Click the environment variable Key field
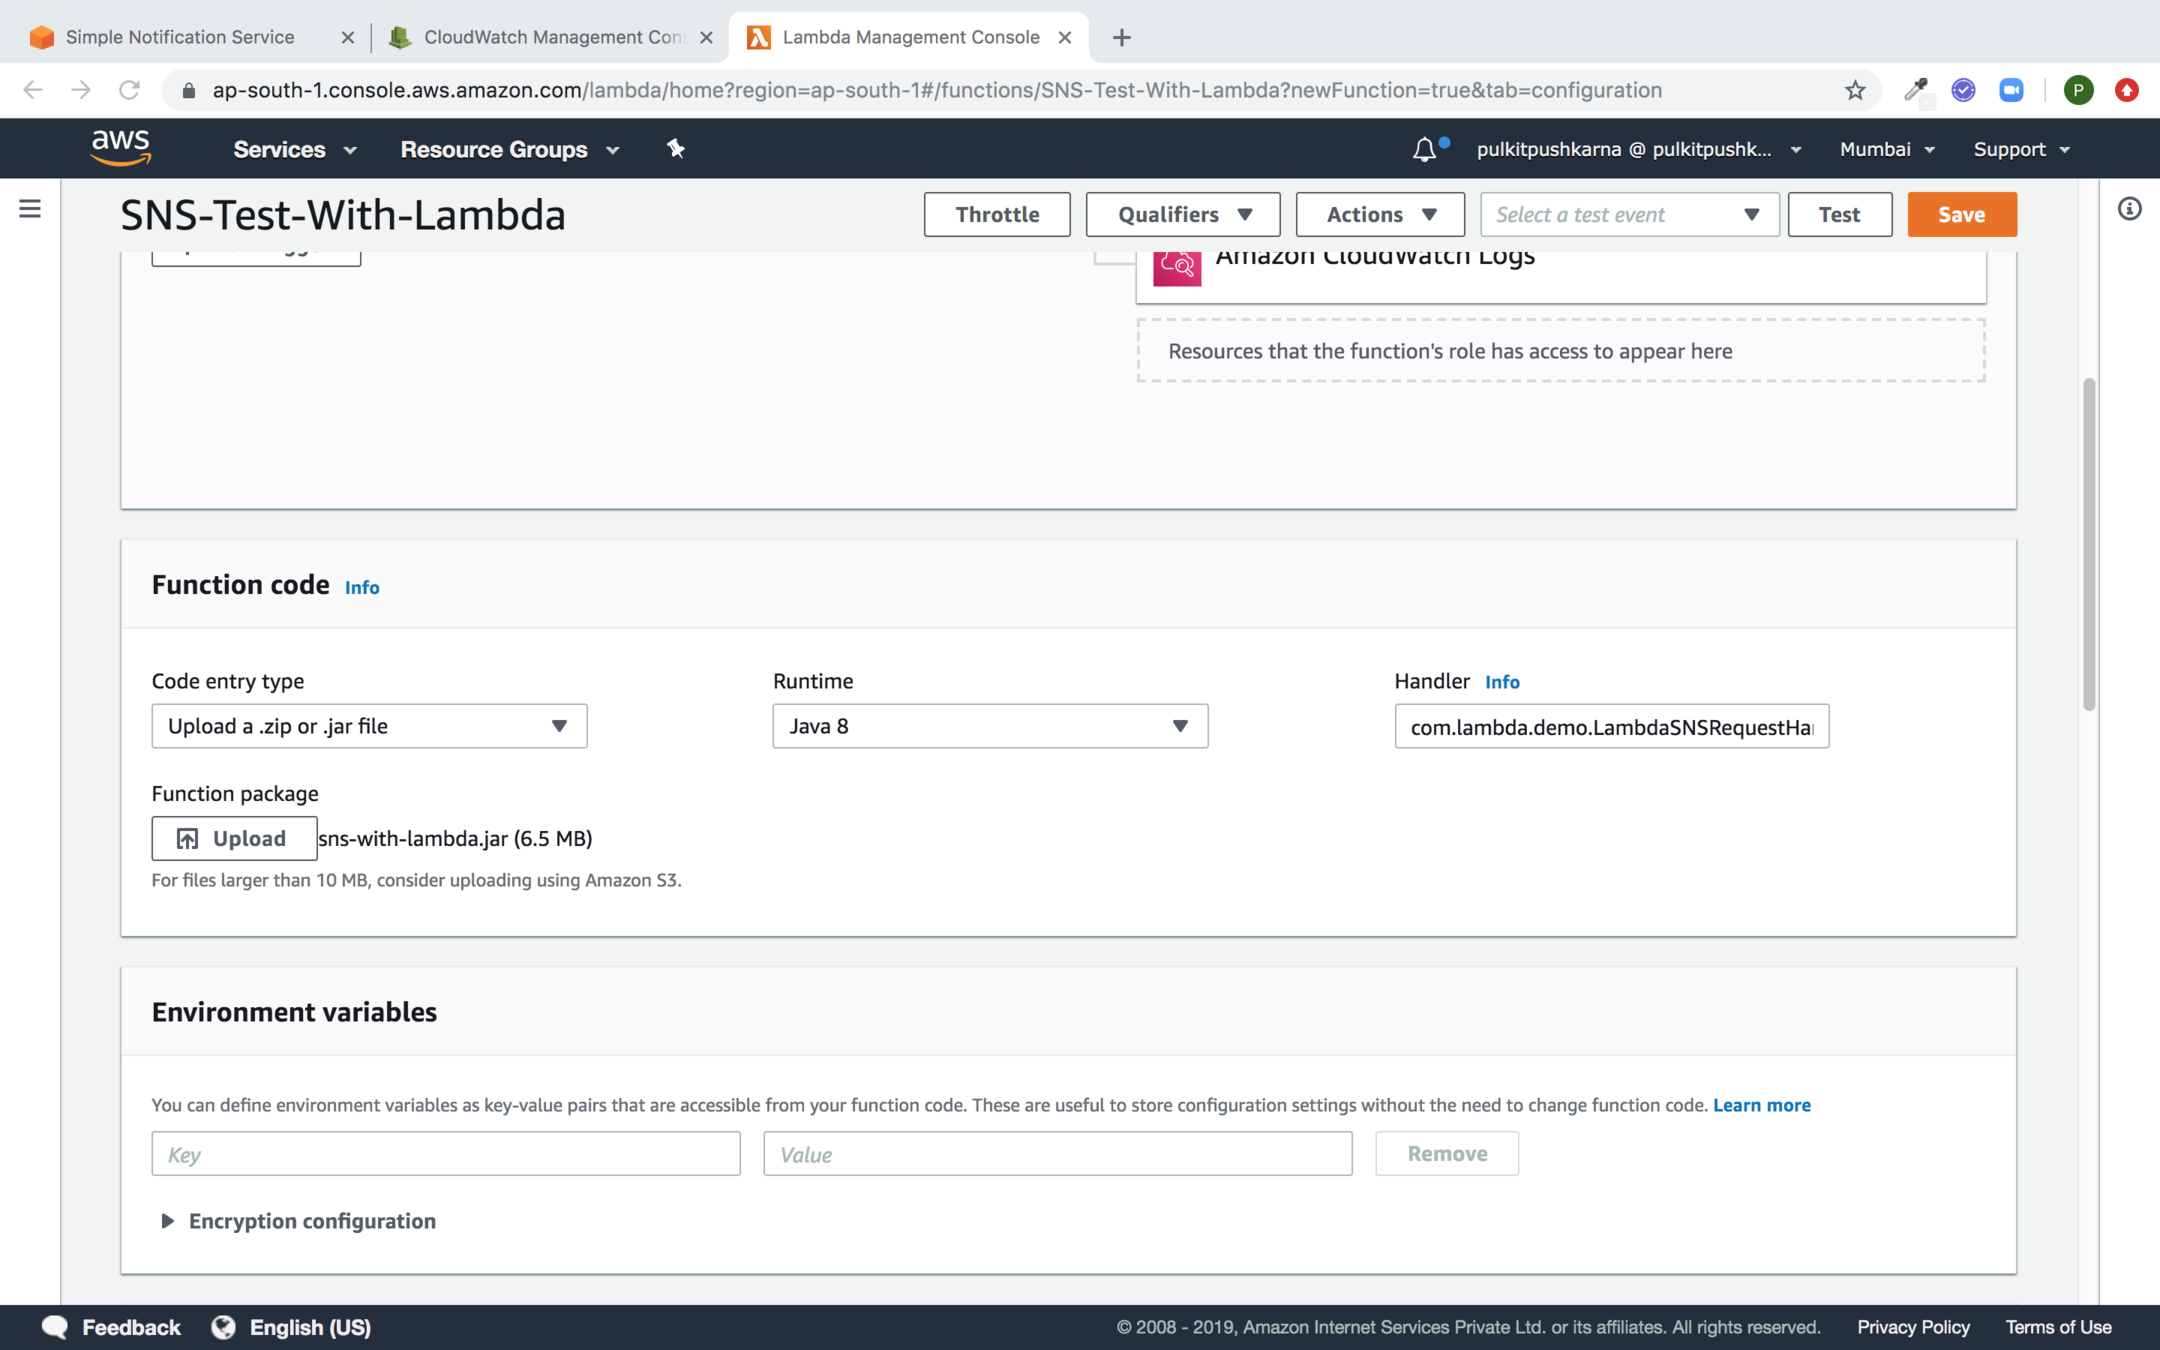Screen dimensions: 2160x1350 coord(445,1154)
